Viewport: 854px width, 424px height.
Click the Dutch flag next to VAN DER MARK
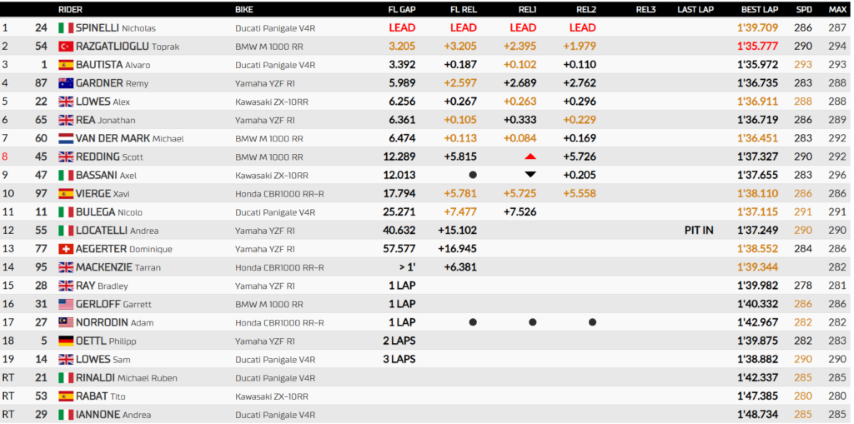click(x=66, y=138)
